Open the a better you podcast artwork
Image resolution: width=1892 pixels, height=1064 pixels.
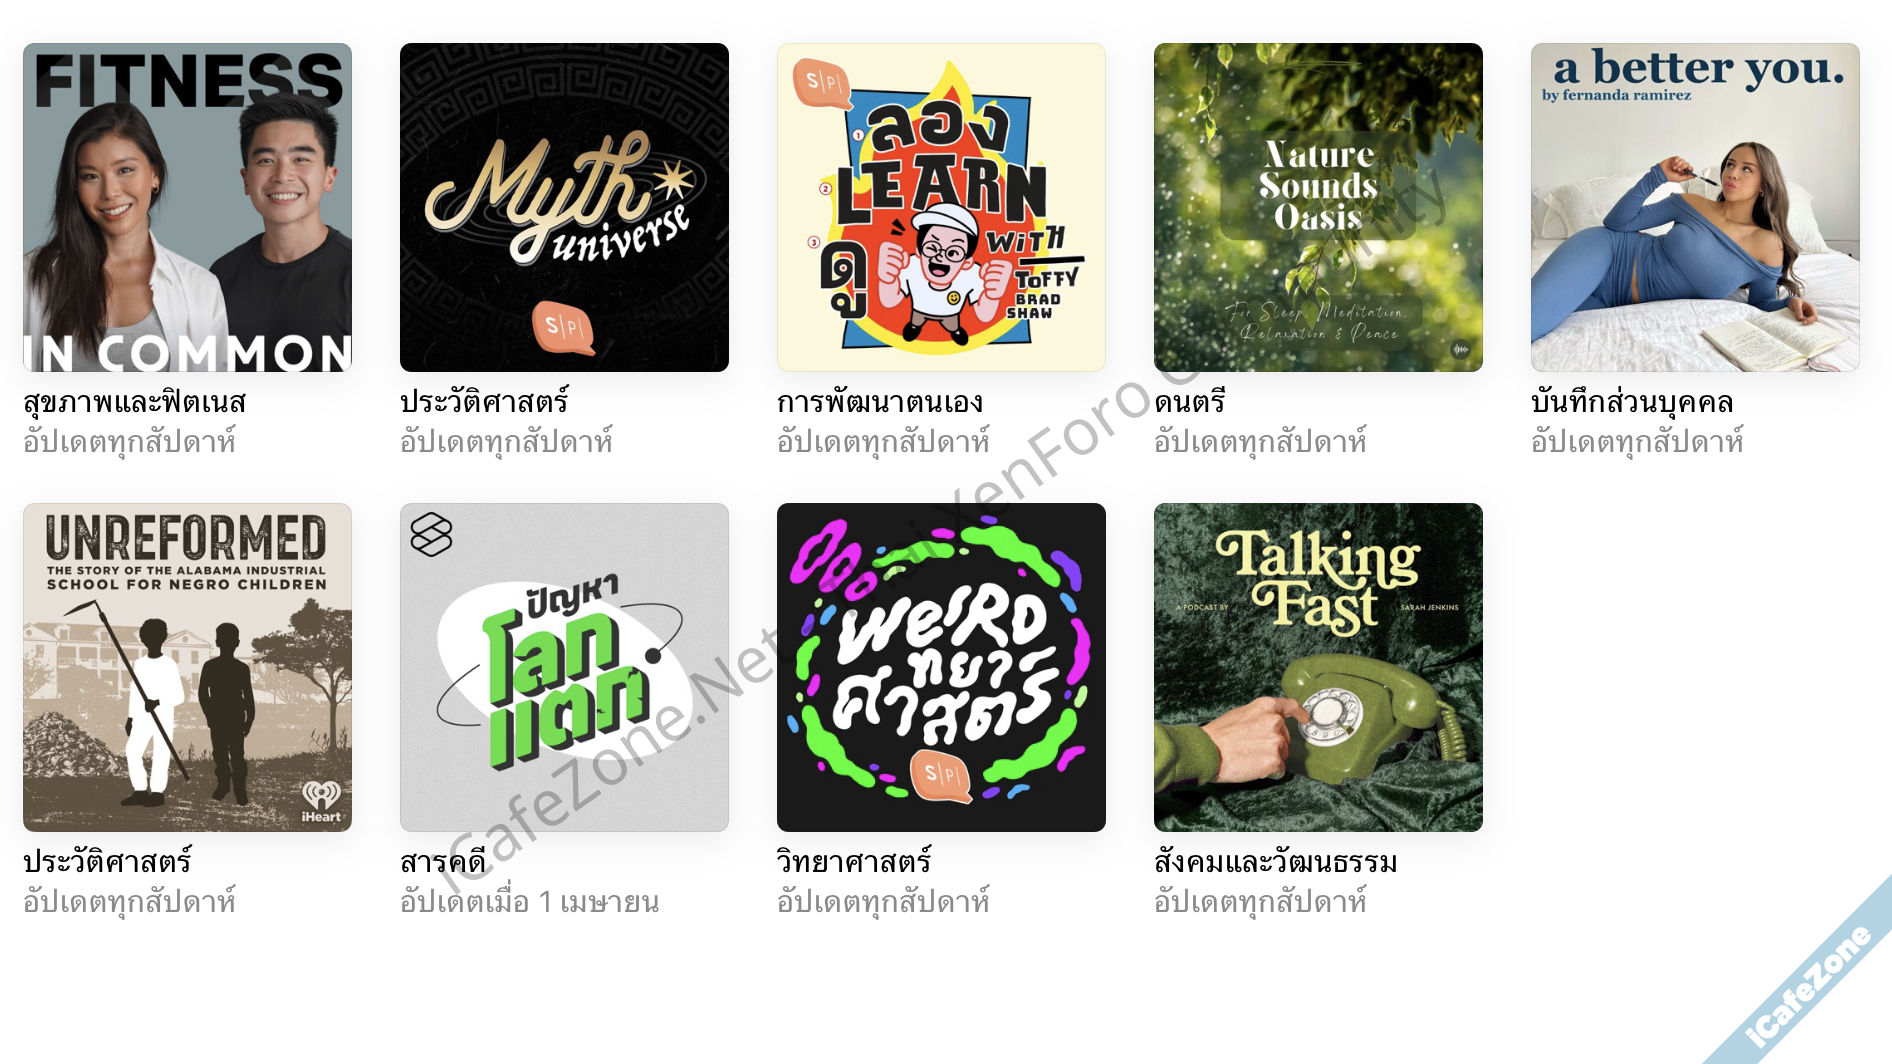coord(1695,207)
